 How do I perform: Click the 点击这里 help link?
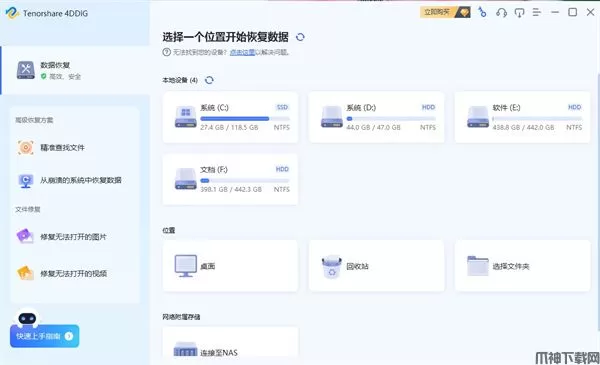click(x=242, y=52)
